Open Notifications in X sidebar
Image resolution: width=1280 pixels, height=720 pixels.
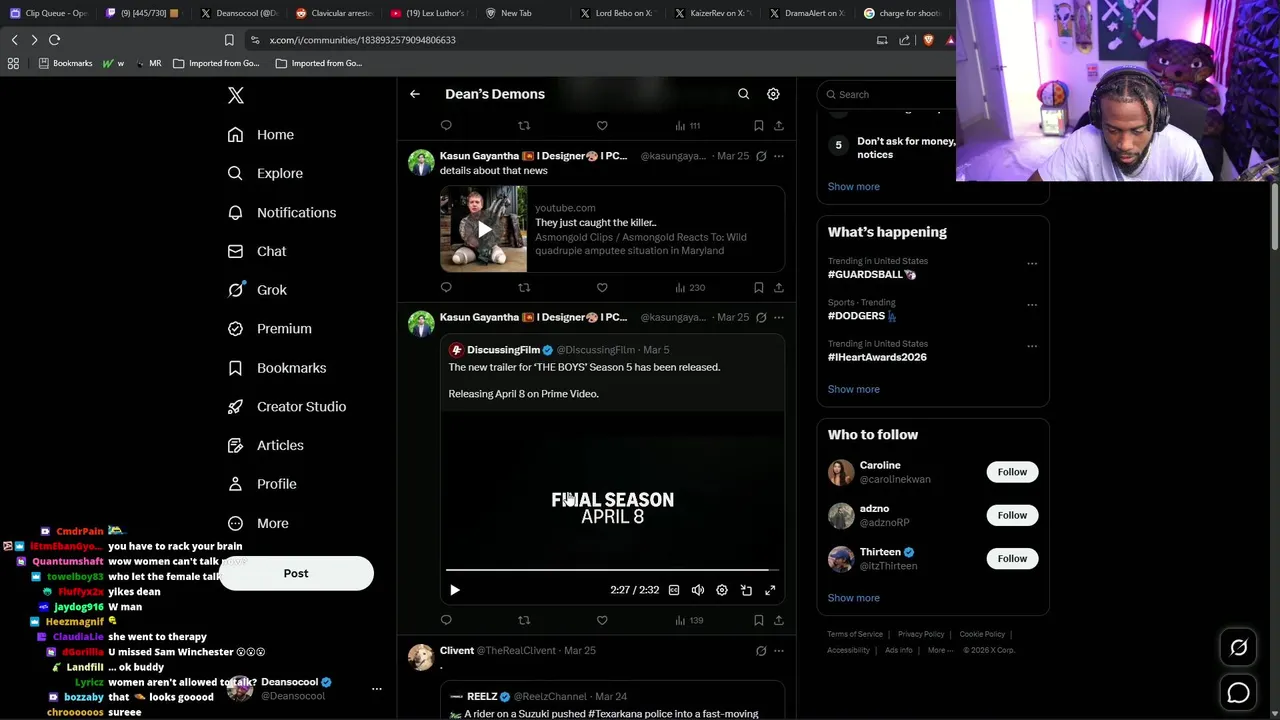tap(281, 212)
